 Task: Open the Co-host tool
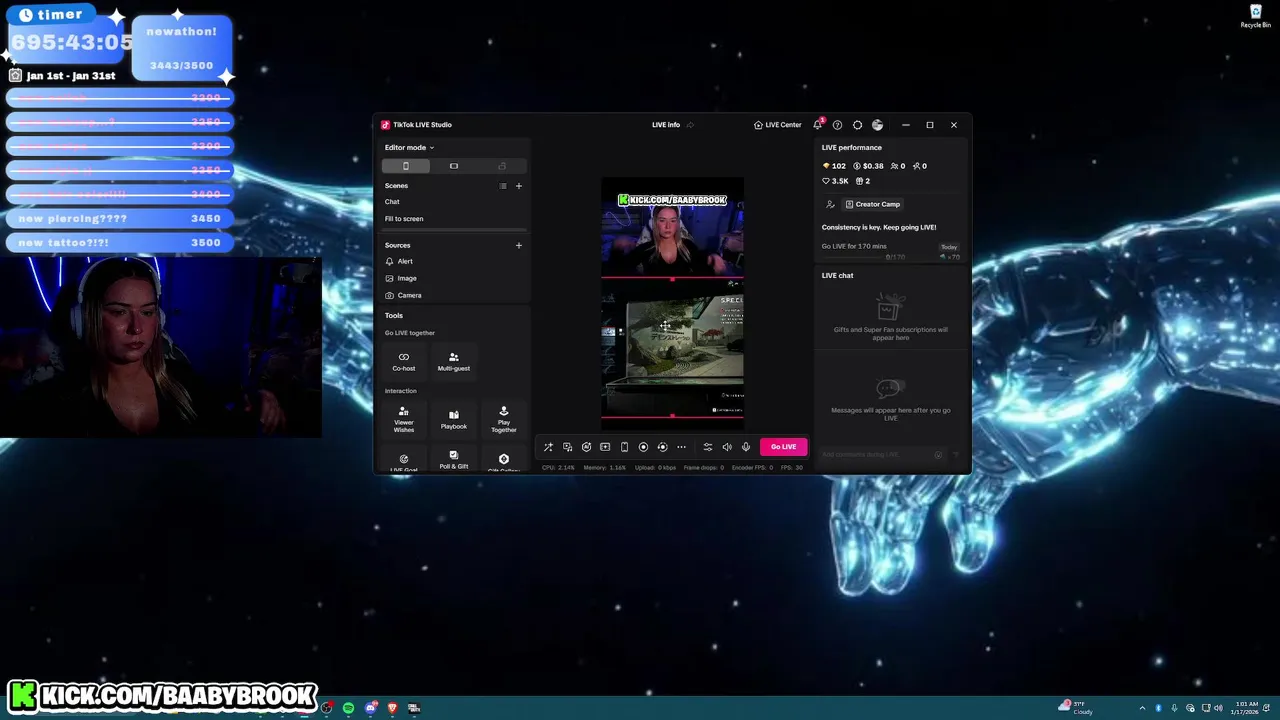click(404, 361)
